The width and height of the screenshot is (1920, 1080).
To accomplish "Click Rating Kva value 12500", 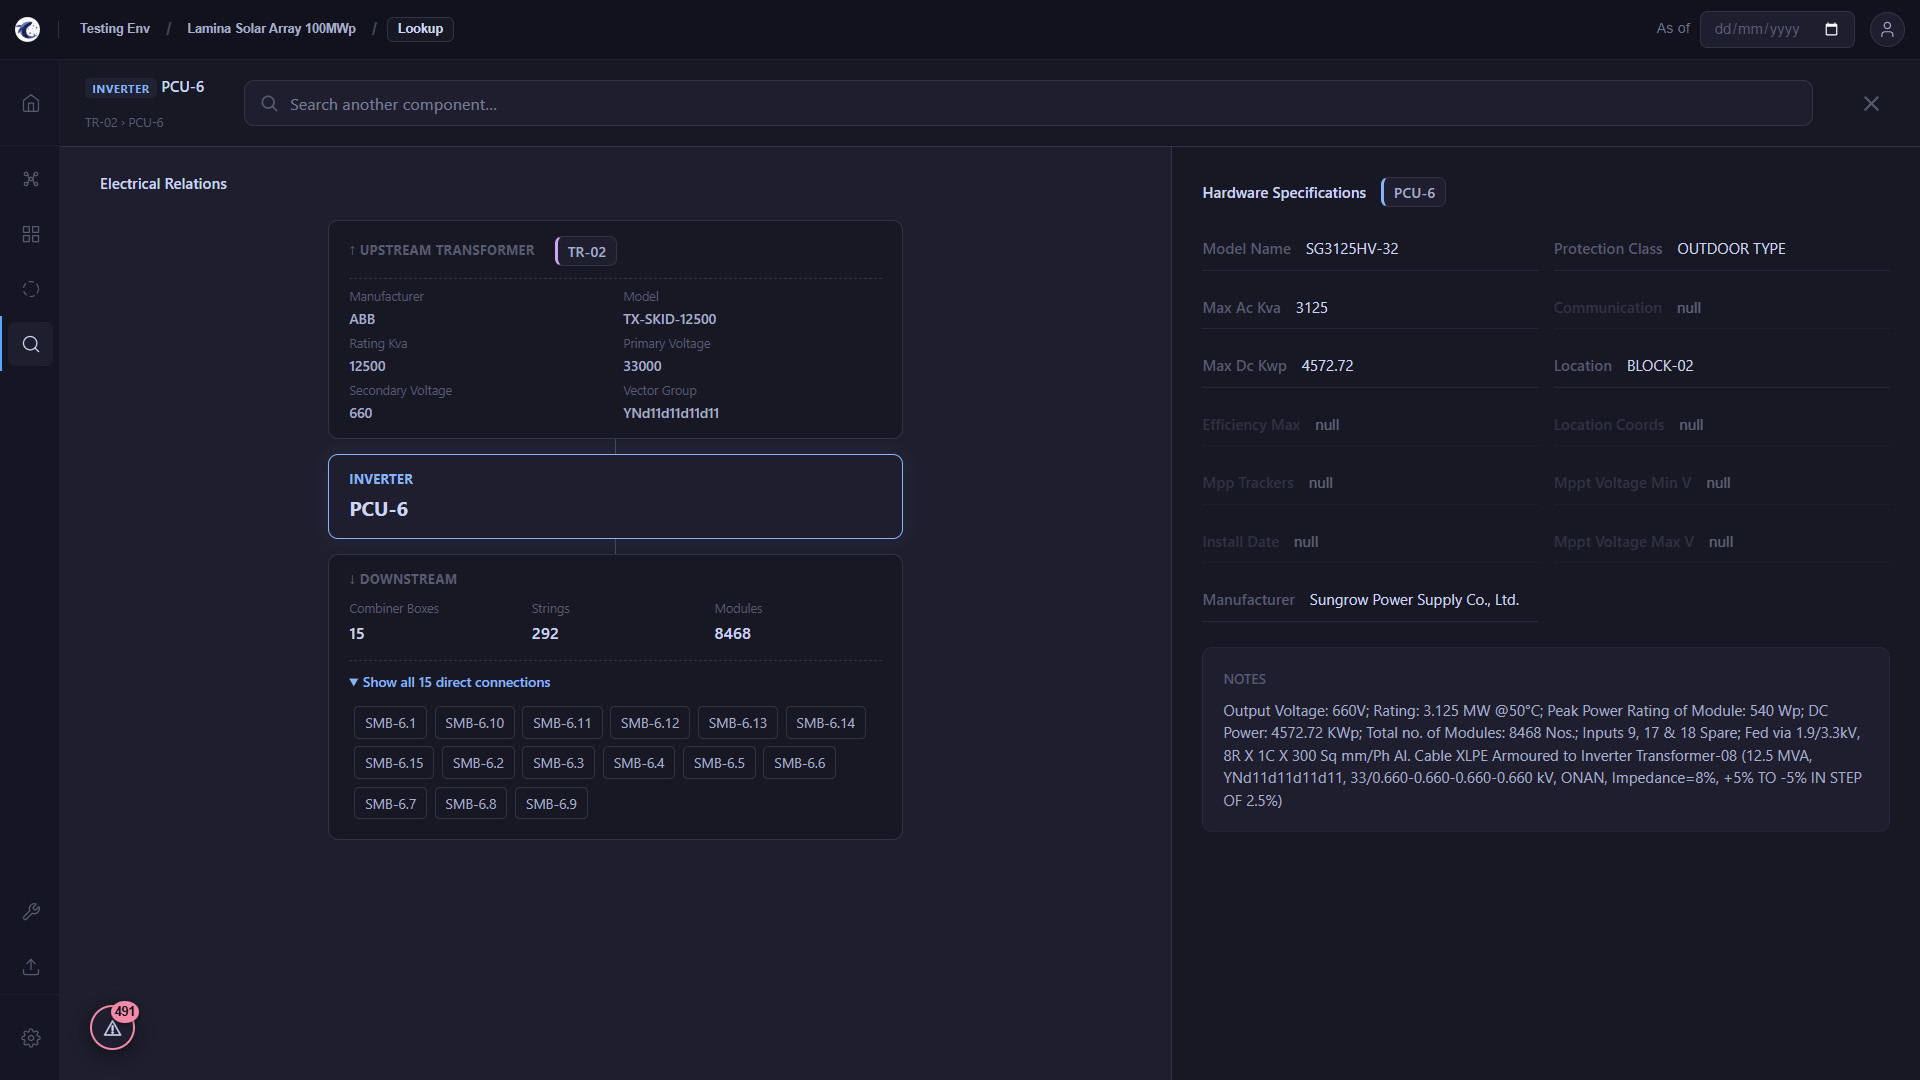I will pyautogui.click(x=367, y=366).
